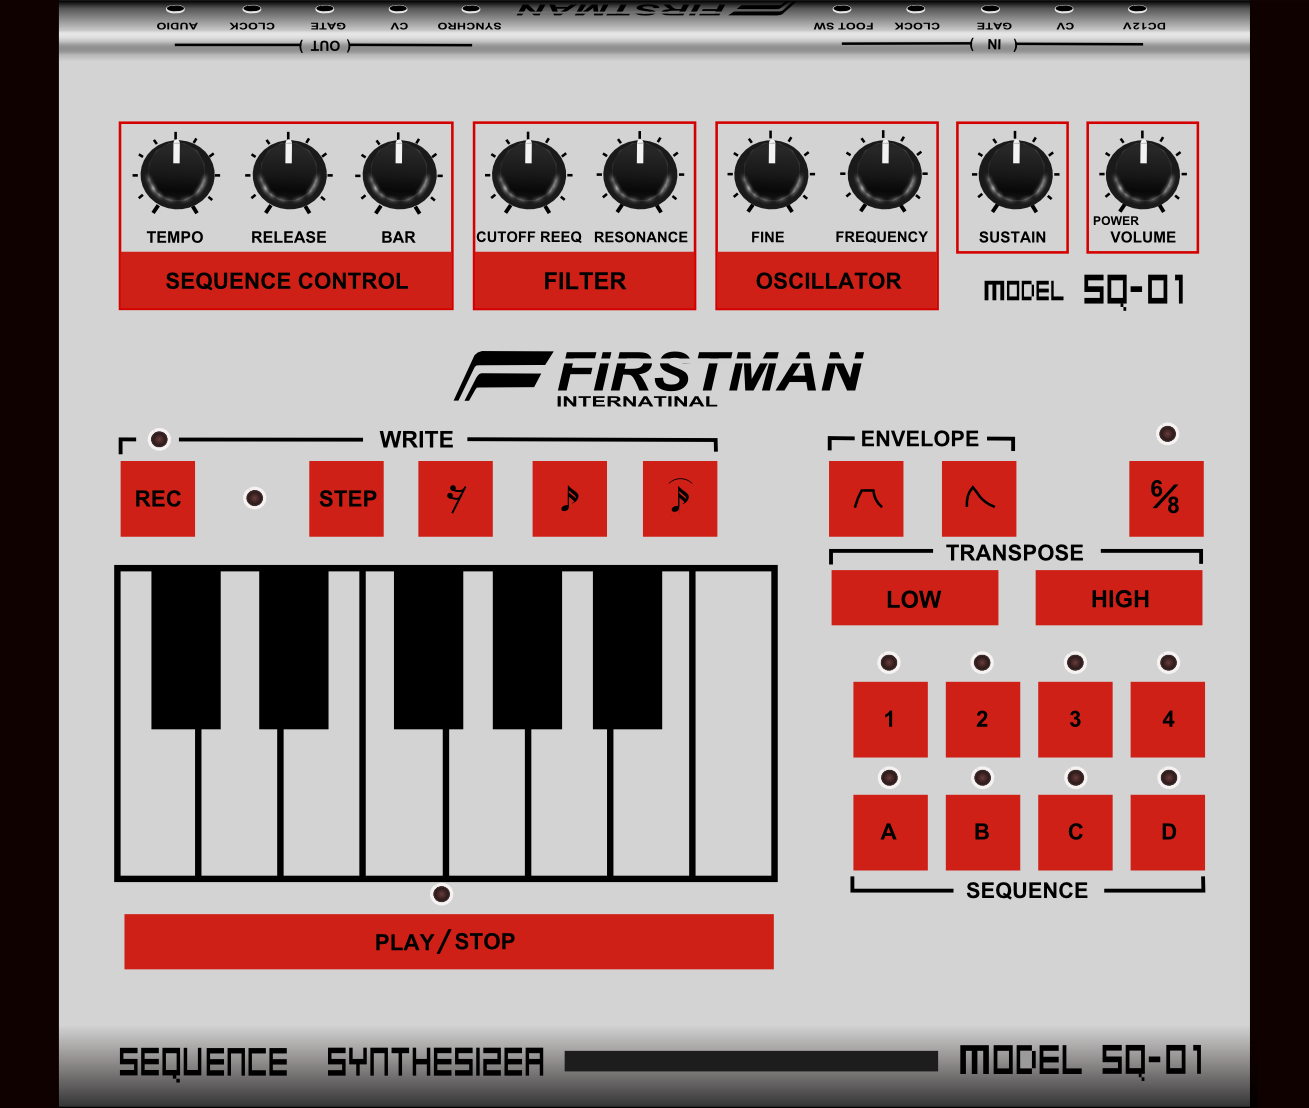Select the tied note write button
1309x1108 pixels.
680,499
